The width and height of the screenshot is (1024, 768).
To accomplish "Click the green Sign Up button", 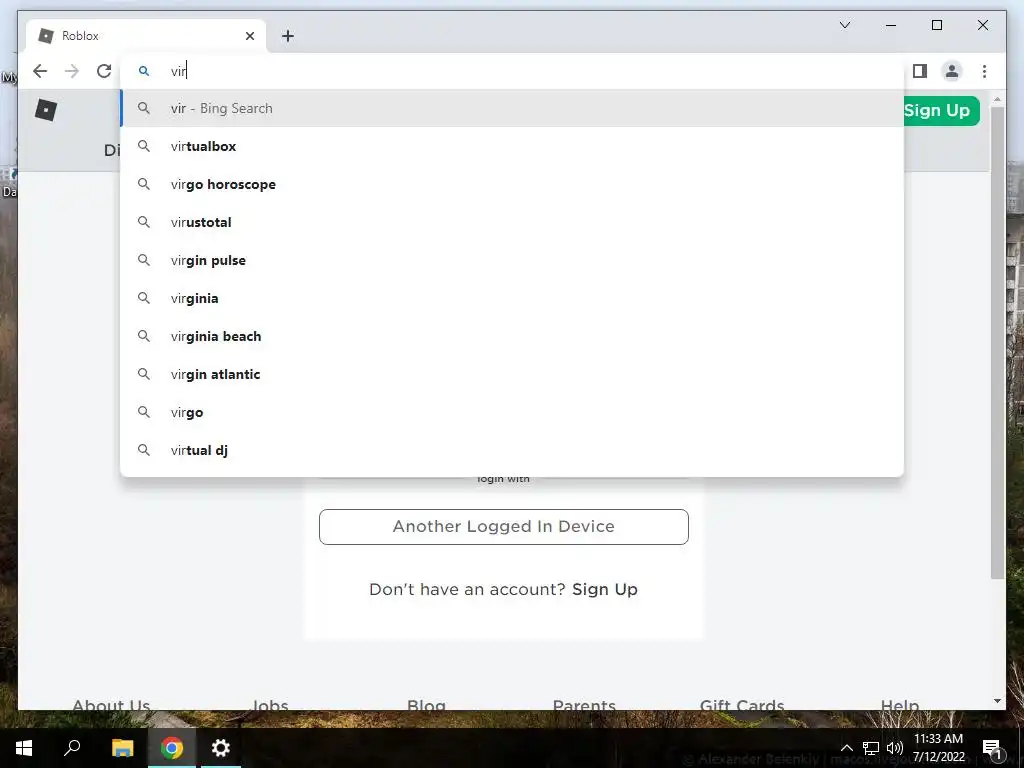I will click(x=941, y=110).
